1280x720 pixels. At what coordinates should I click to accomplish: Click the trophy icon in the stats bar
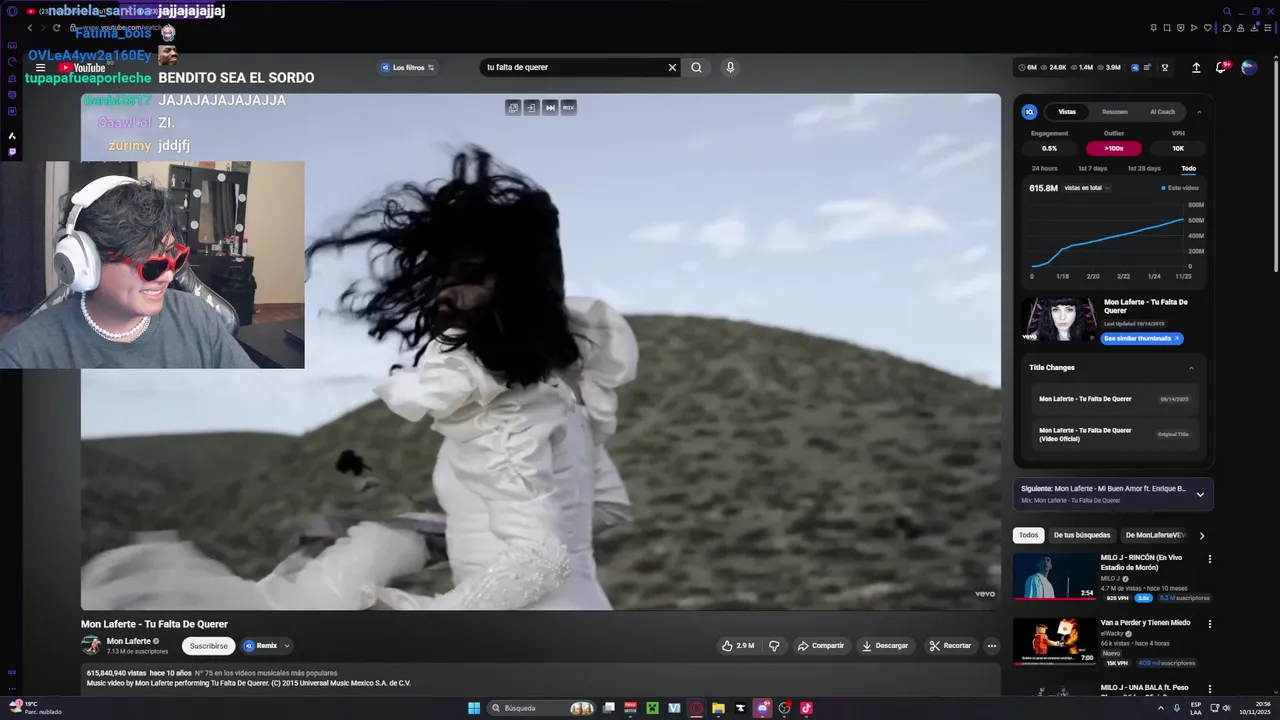[x=1165, y=68]
